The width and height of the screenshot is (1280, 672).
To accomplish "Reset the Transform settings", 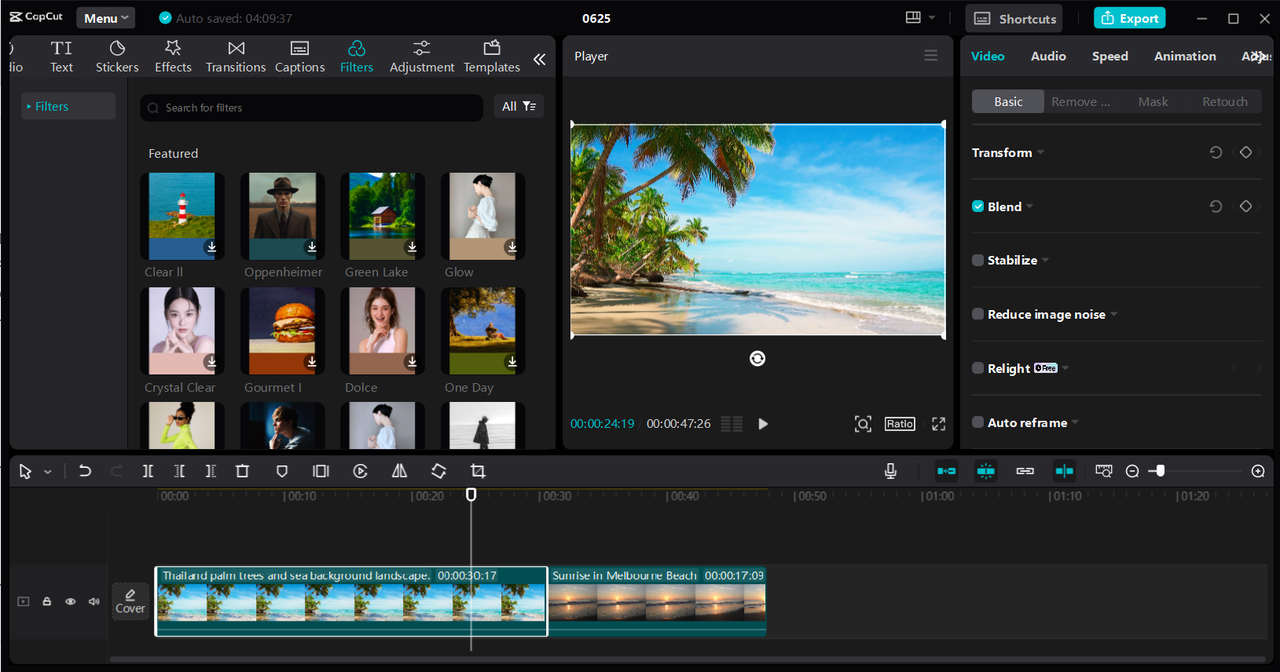I will coord(1216,152).
